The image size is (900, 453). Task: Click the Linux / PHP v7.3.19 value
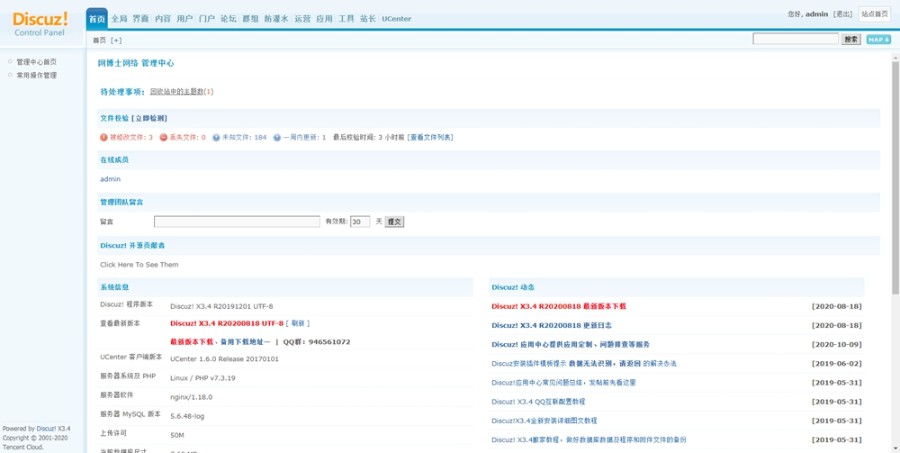pyautogui.click(x=203, y=378)
